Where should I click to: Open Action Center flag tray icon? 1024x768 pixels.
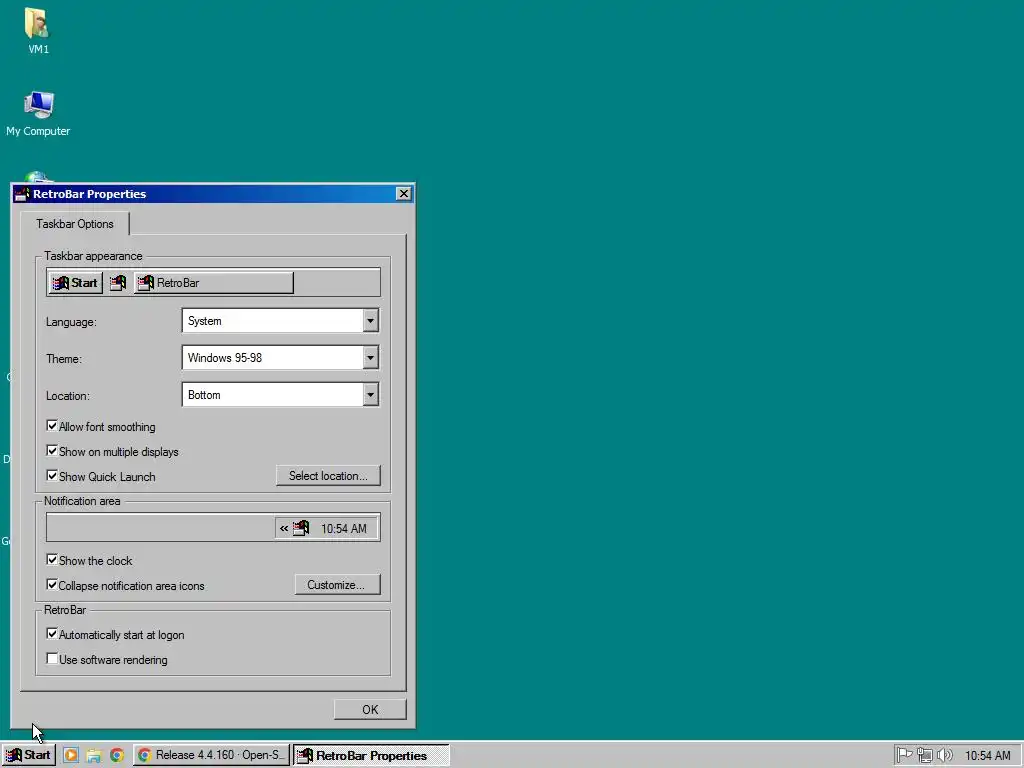tap(904, 755)
